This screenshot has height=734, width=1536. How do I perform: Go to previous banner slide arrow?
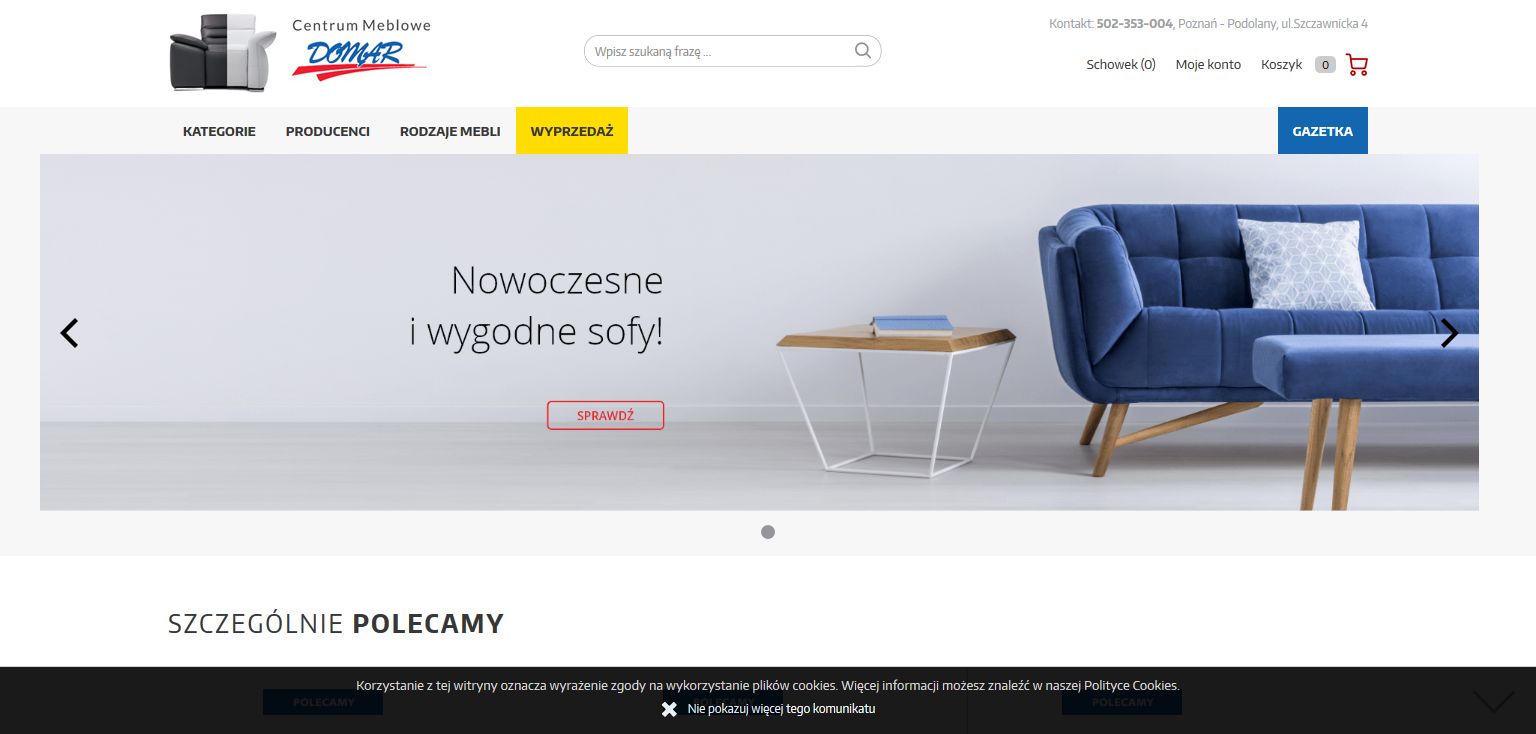[x=69, y=333]
